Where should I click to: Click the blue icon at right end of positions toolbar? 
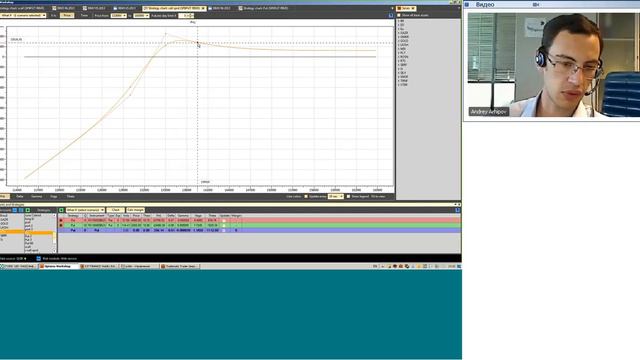pos(458,210)
